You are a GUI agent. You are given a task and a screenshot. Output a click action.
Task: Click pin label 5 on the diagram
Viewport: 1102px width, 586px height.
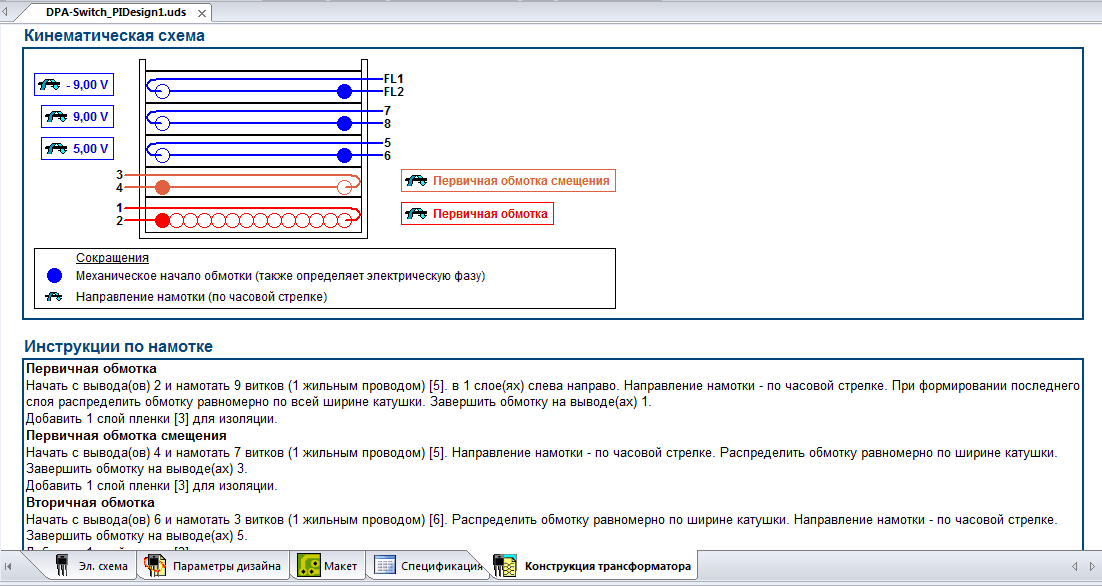point(387,143)
